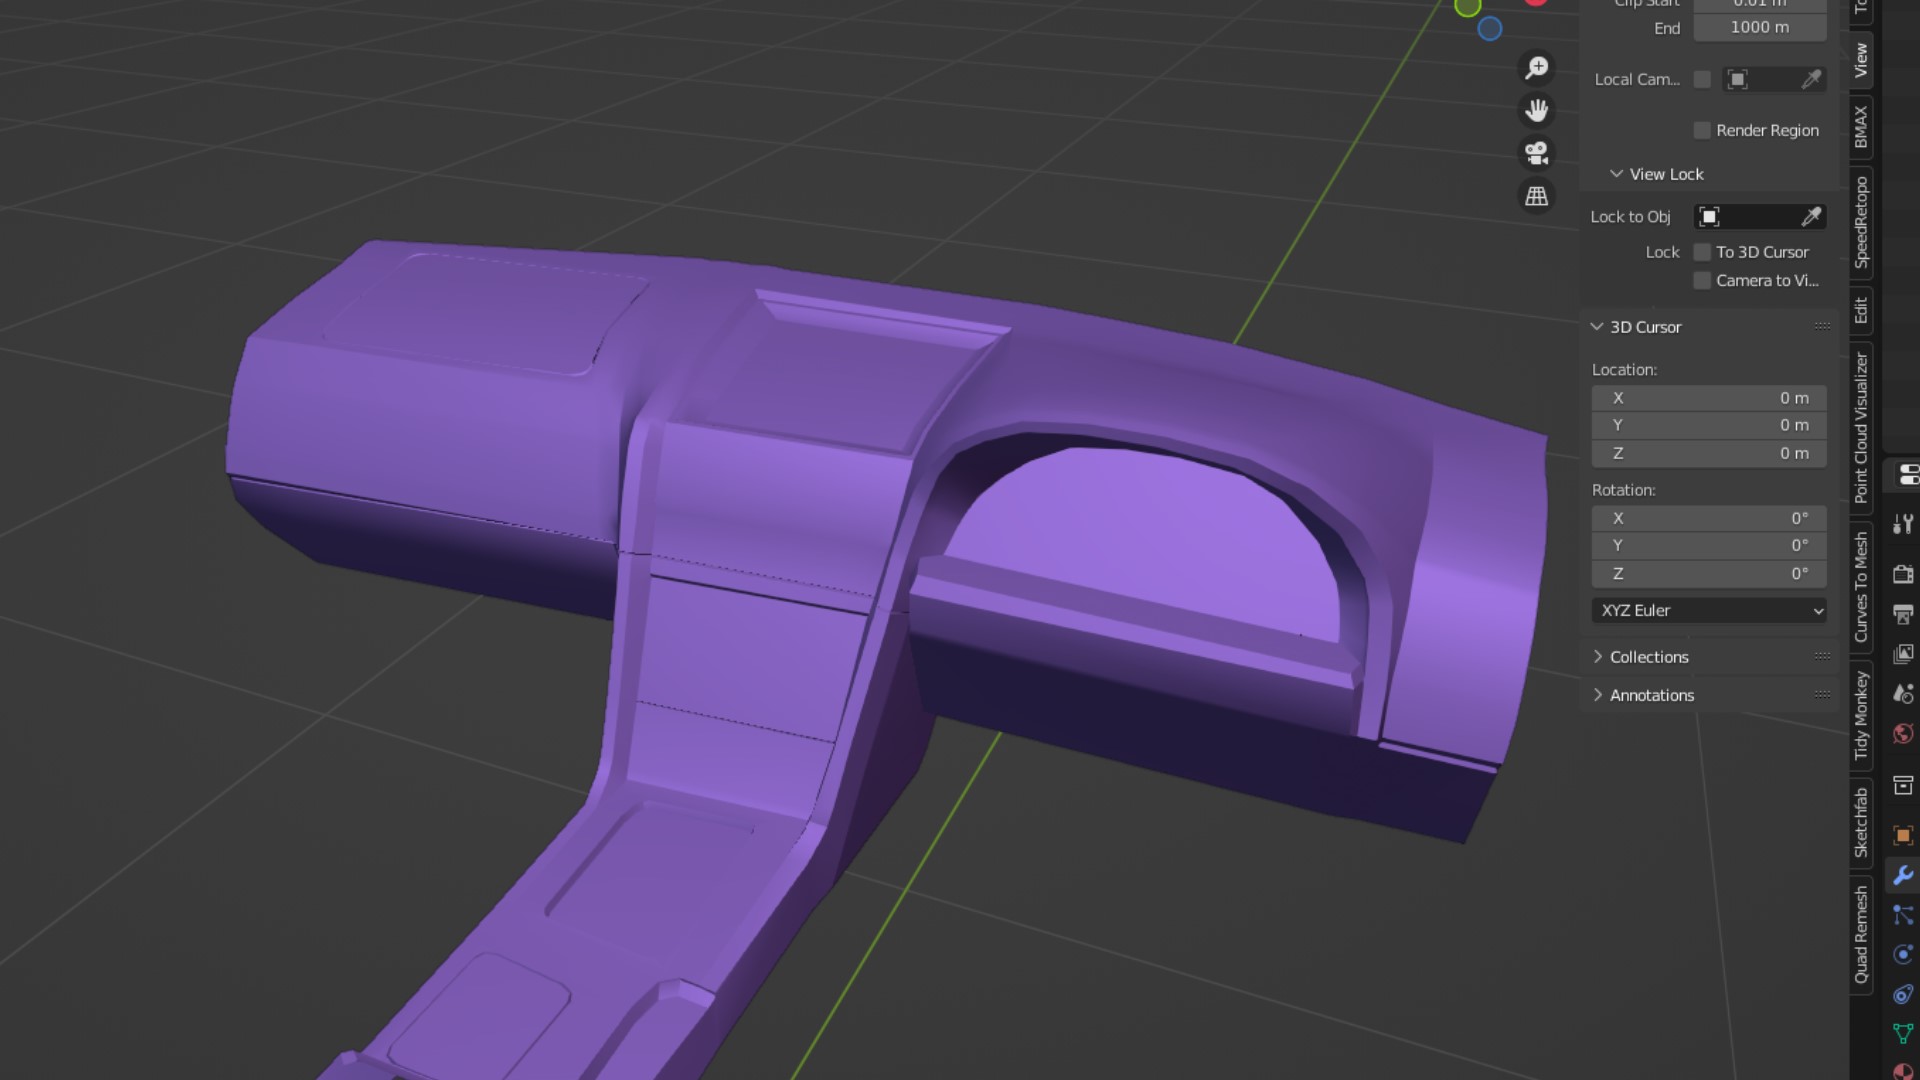Toggle camera view icon

[x=1537, y=154]
